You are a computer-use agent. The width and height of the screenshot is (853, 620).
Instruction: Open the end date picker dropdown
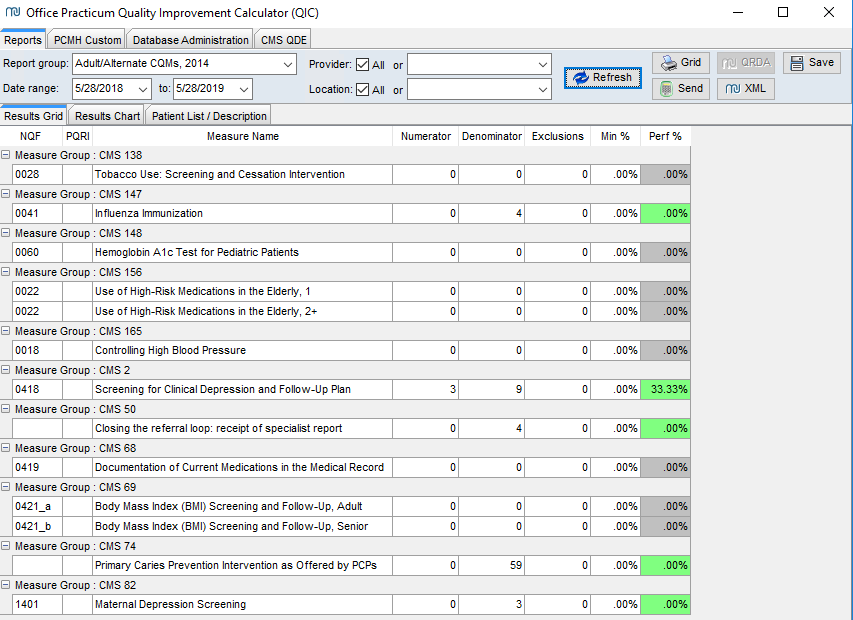tap(244, 89)
